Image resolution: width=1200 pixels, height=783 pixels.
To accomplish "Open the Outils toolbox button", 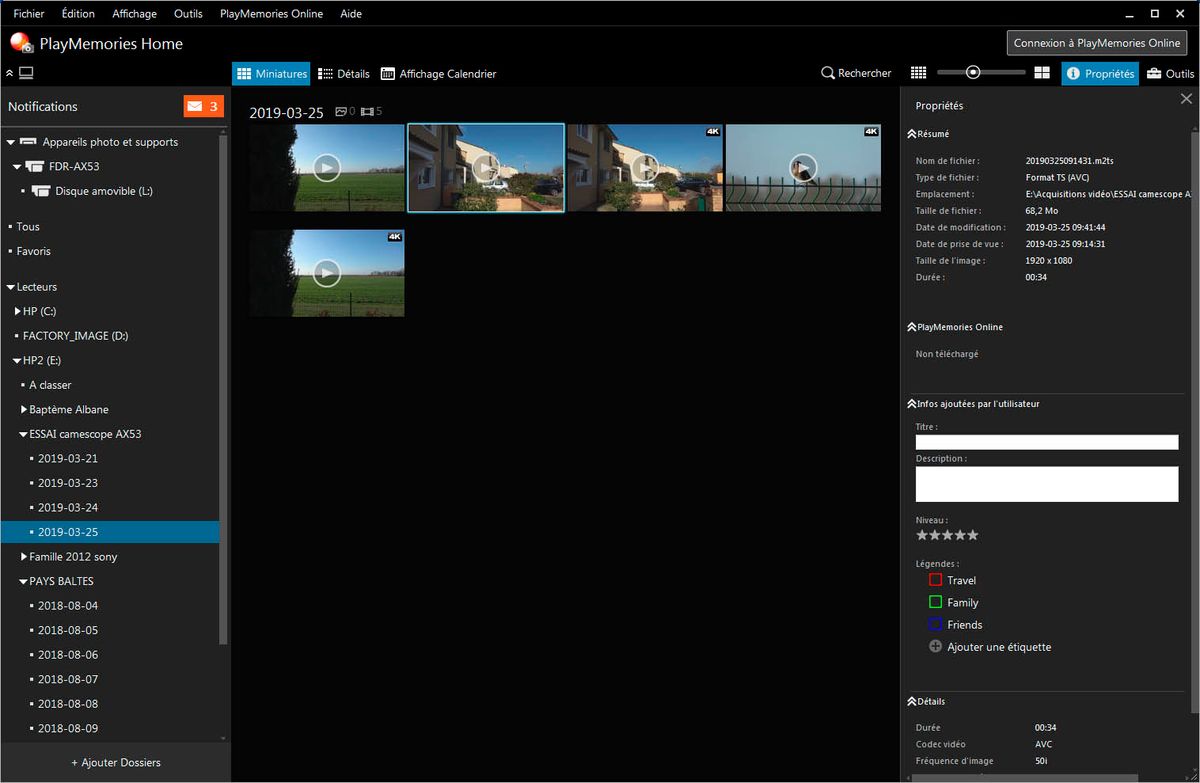I will point(1170,73).
